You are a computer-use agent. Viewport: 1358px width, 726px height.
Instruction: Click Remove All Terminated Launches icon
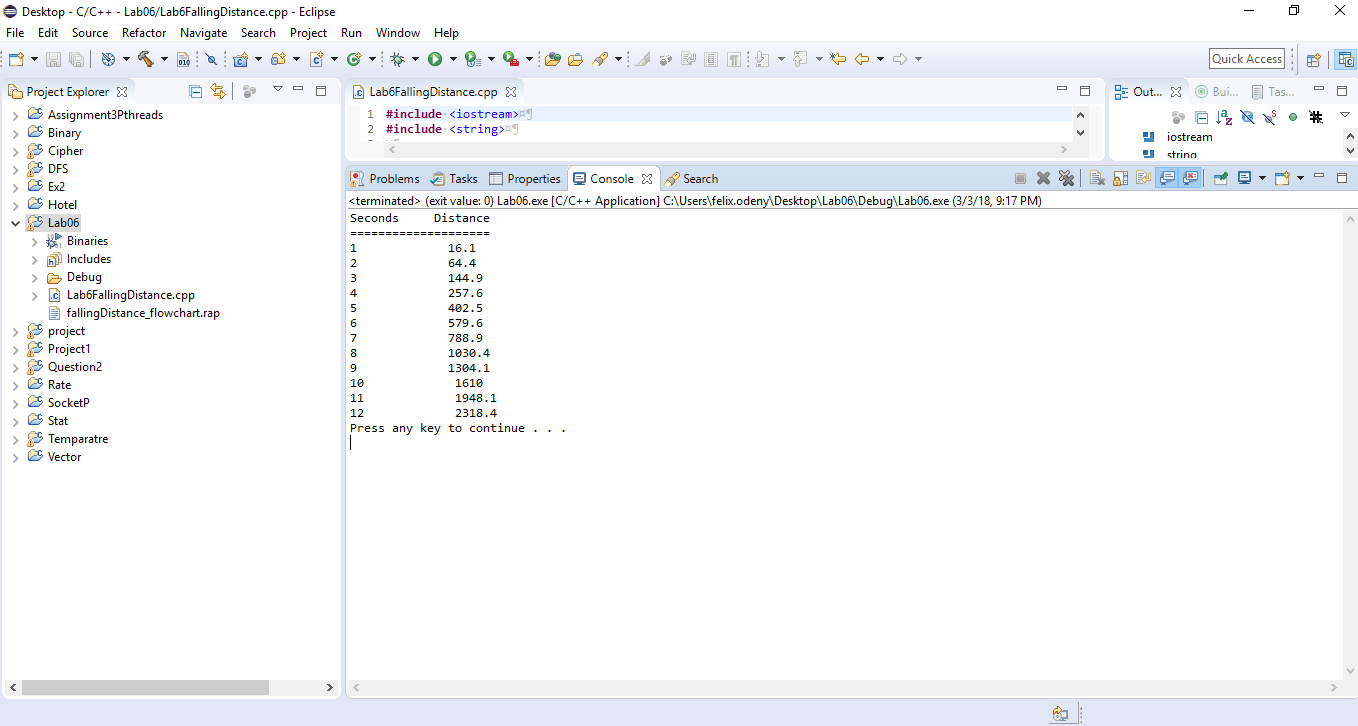pos(1066,178)
